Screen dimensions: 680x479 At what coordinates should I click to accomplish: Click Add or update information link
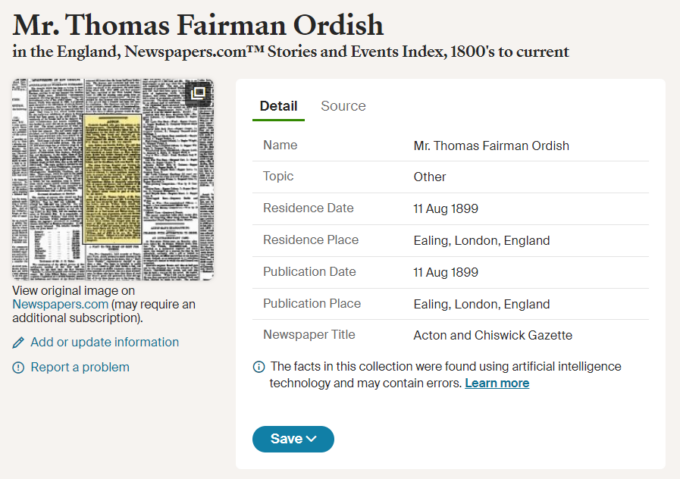pos(105,342)
